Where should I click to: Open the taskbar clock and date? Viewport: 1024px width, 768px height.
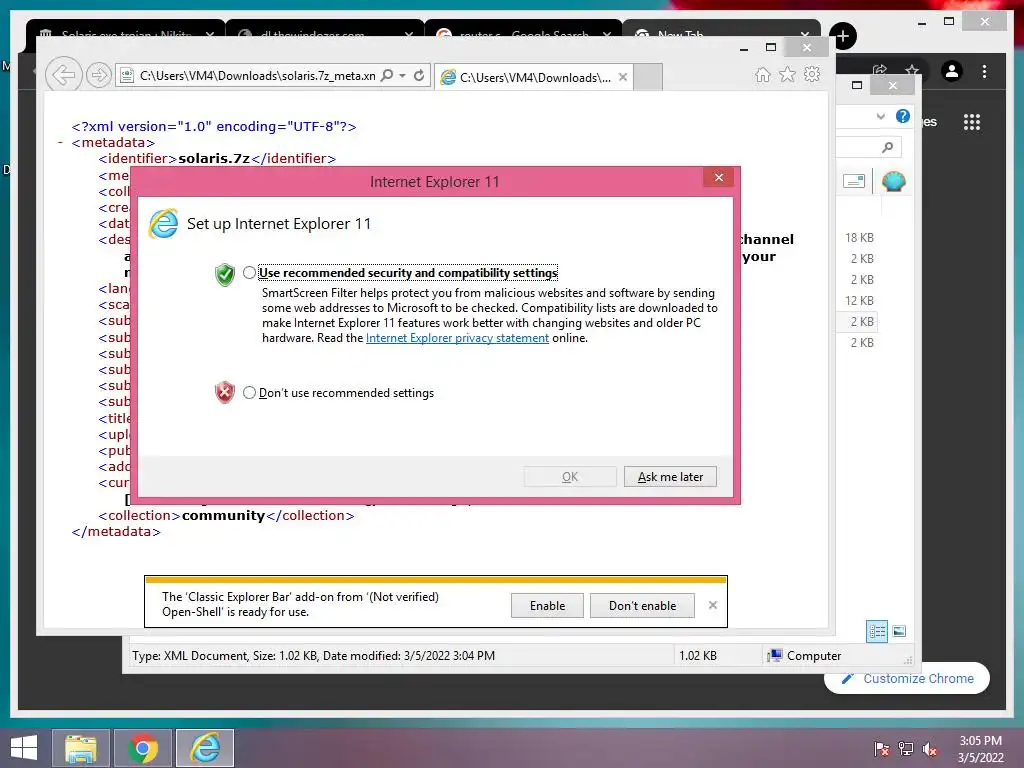[980, 749]
